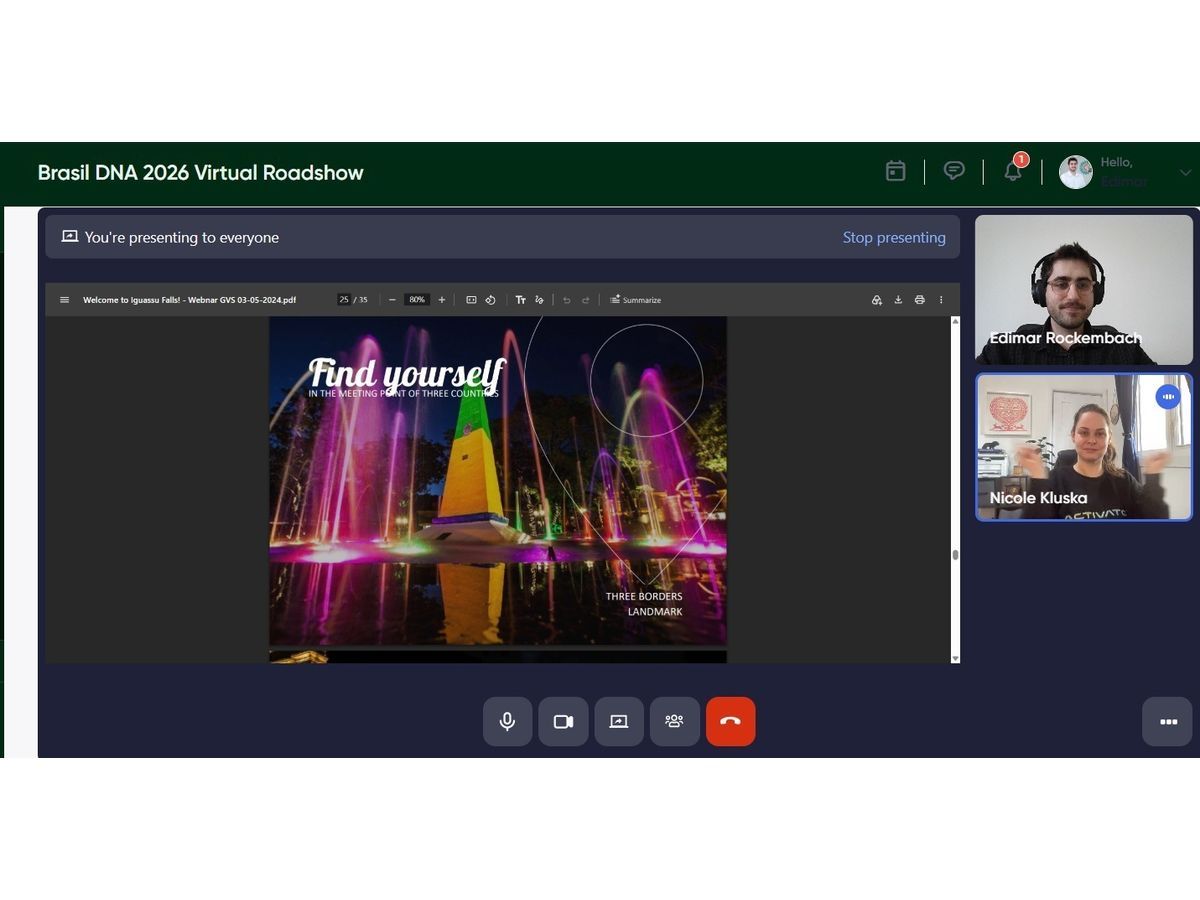Open the PDF viewer sidebar menu

[x=65, y=300]
